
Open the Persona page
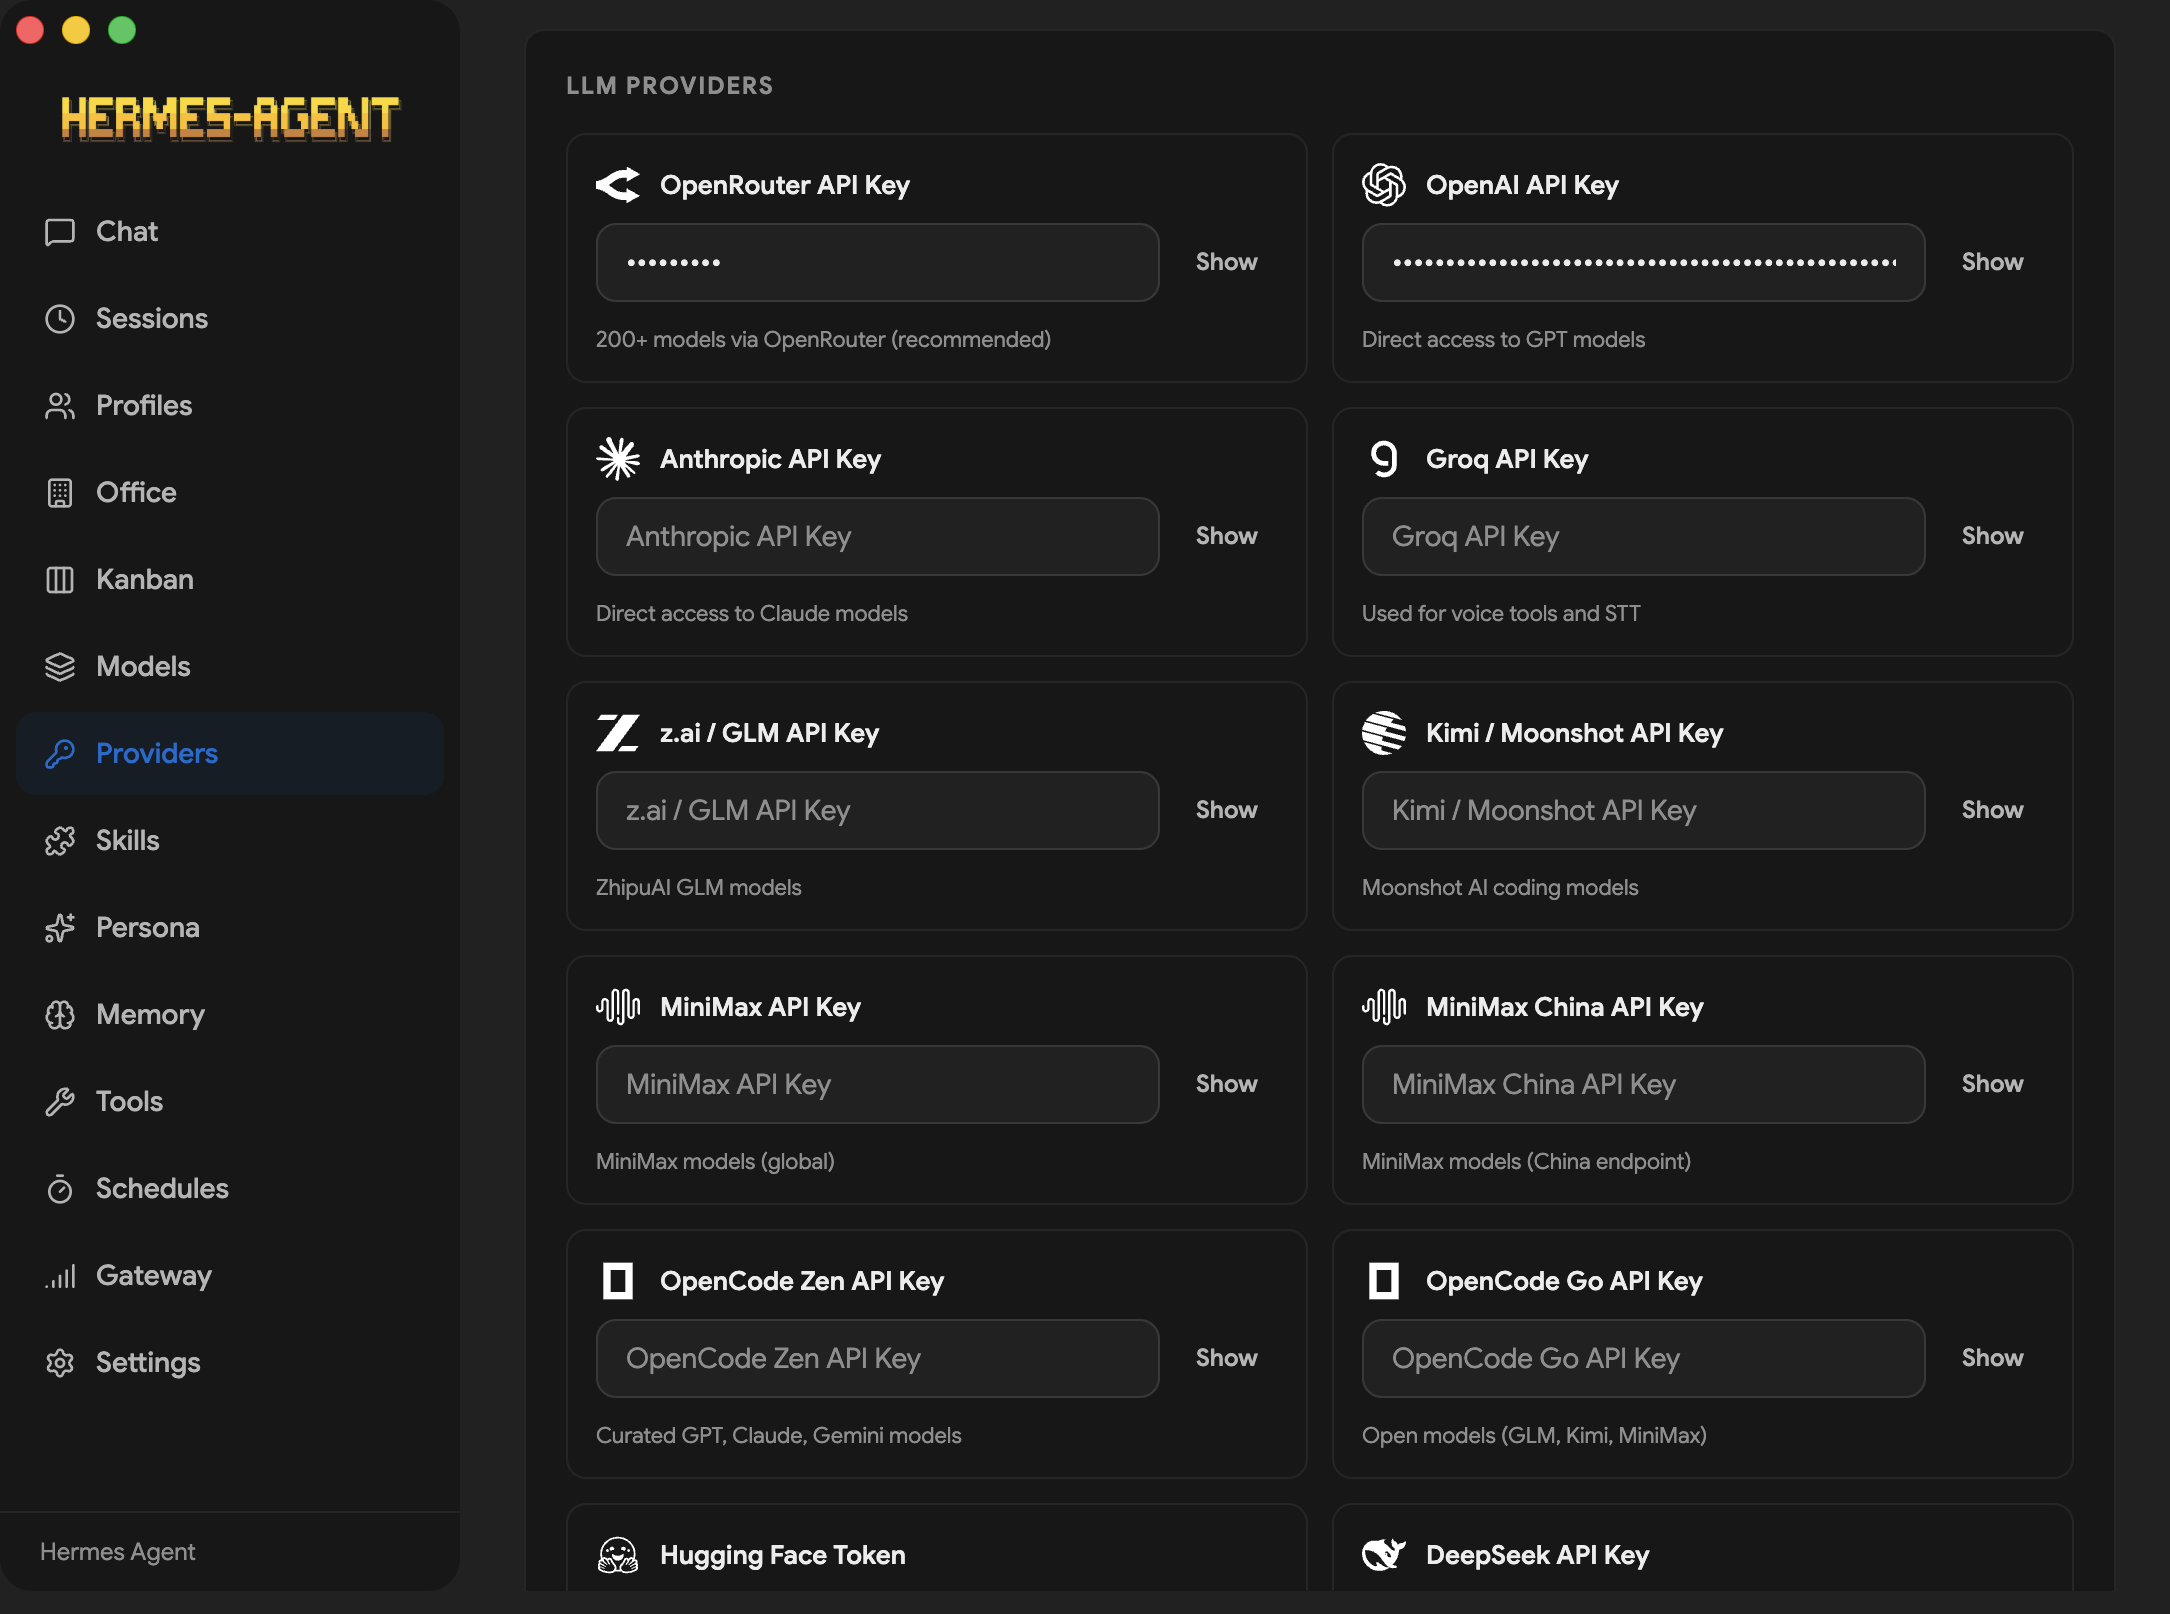230,928
